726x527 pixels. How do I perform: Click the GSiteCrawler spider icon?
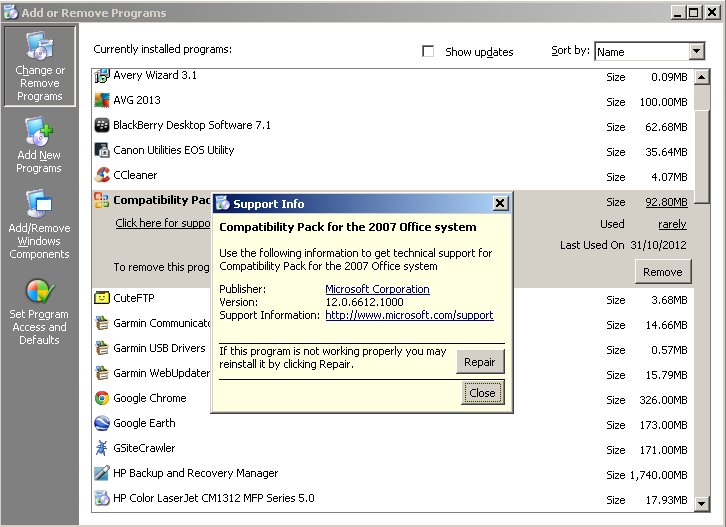[x=102, y=448]
